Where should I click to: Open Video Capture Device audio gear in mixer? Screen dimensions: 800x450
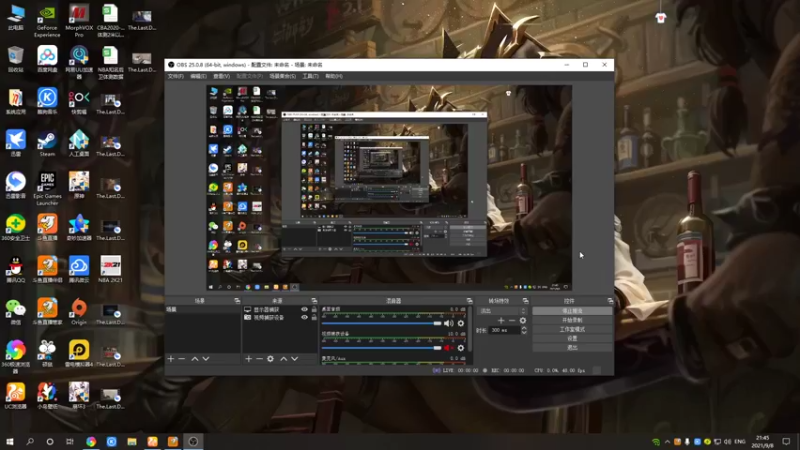pyautogui.click(x=461, y=348)
